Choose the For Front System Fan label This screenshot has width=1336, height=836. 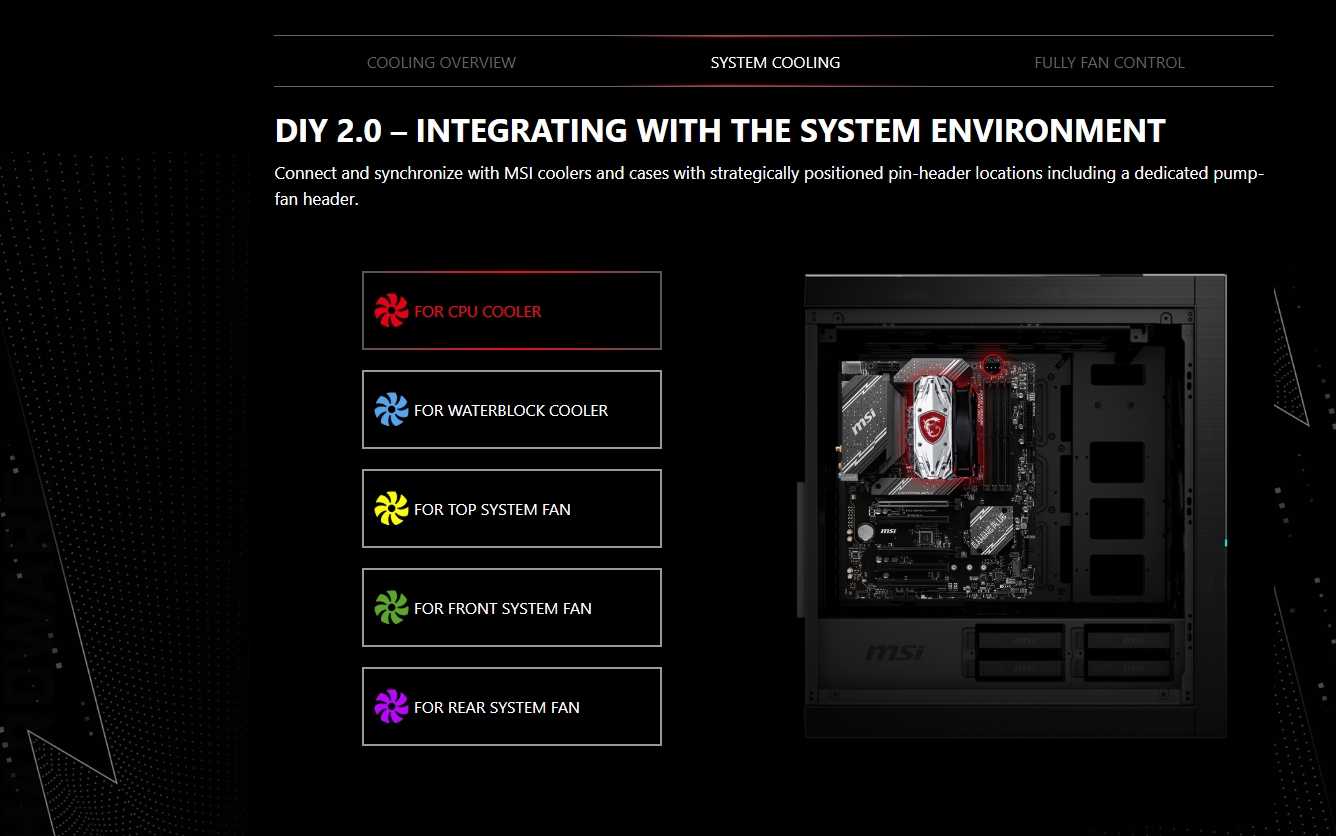tap(503, 609)
